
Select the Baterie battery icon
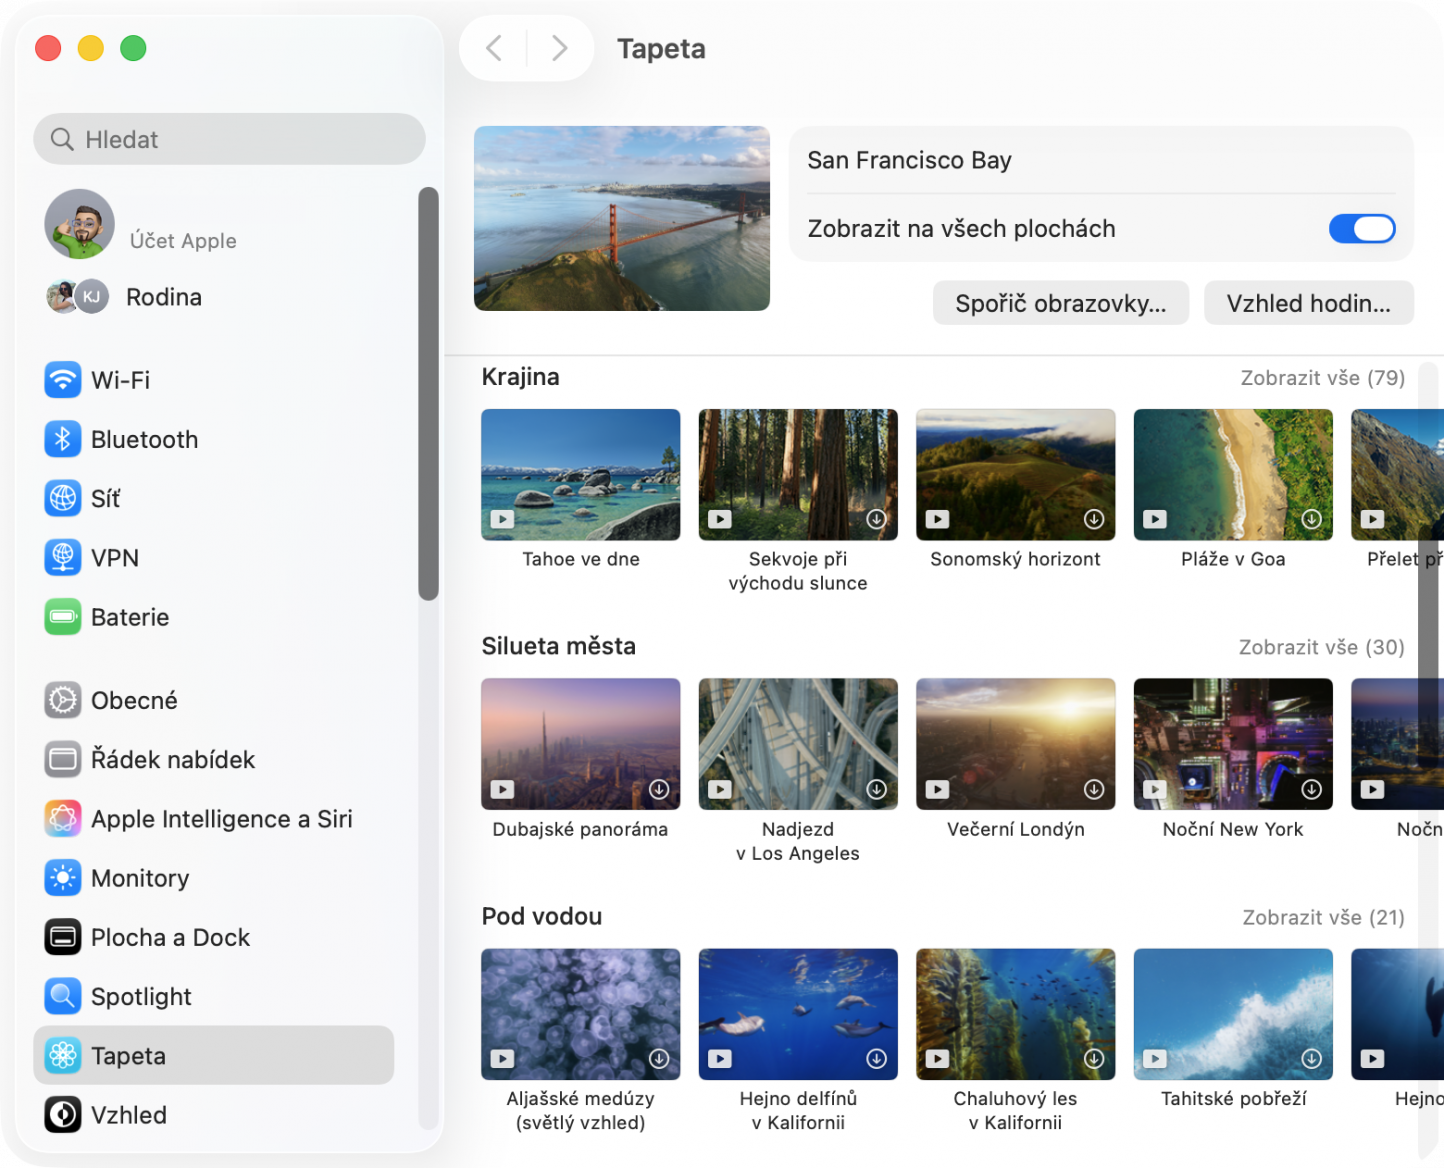pyautogui.click(x=63, y=617)
